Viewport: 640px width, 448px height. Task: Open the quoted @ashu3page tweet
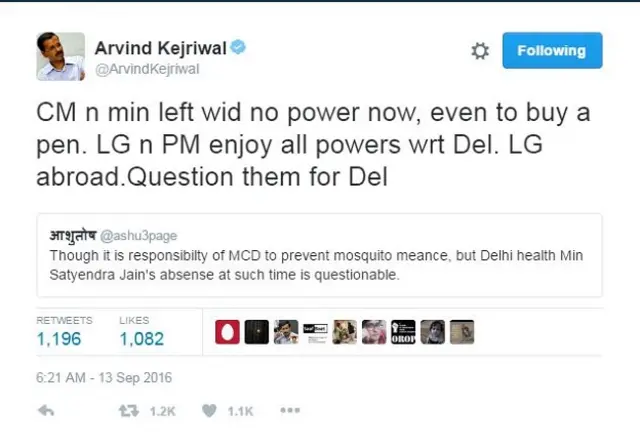tap(319, 255)
